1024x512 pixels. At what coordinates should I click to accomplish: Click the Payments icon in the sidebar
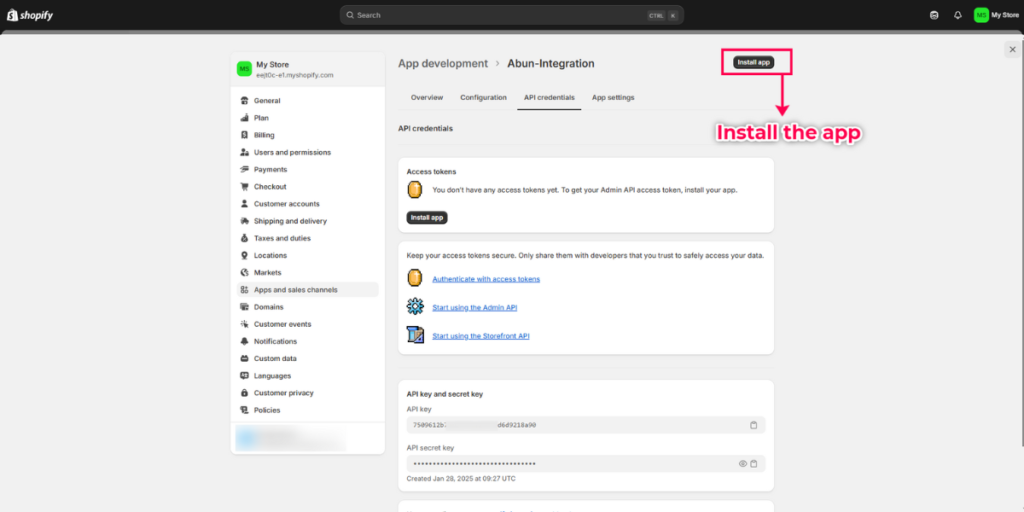pyautogui.click(x=244, y=169)
